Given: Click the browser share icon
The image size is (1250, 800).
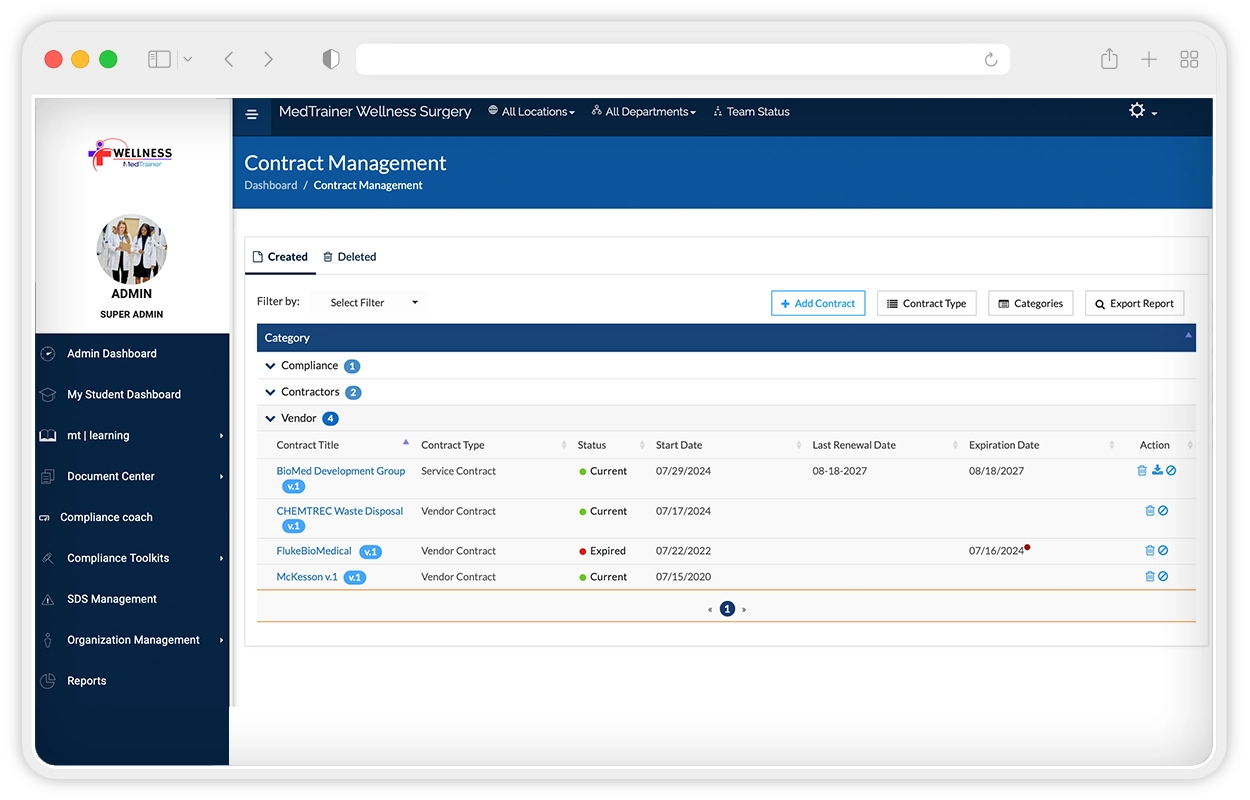Looking at the screenshot, I should point(1109,60).
